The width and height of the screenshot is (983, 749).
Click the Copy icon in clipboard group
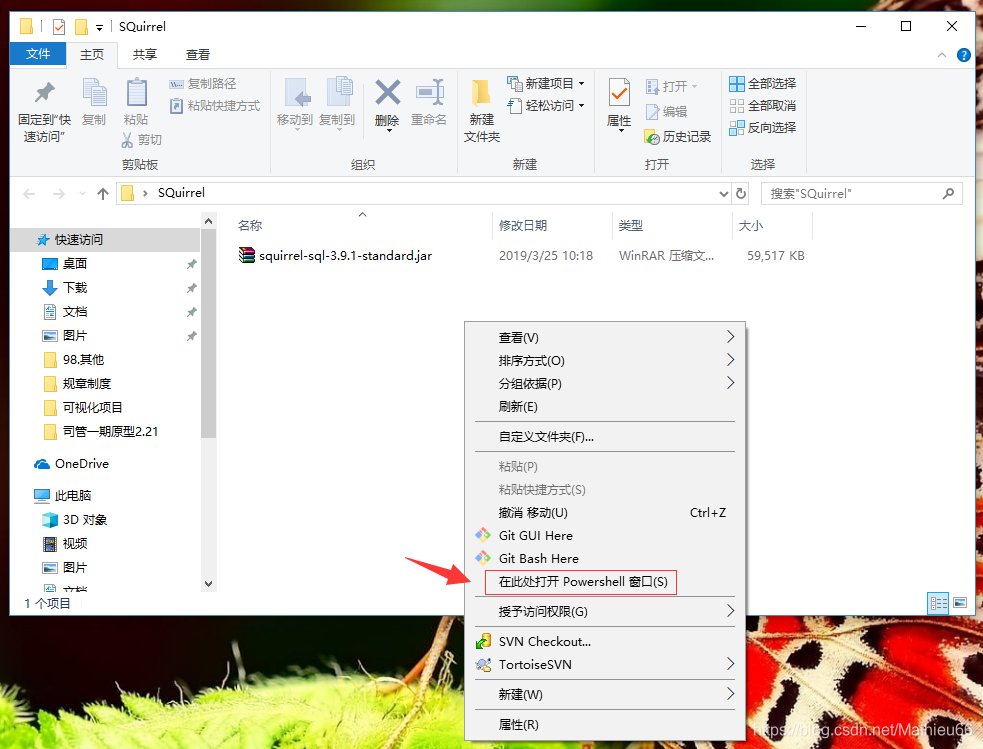(95, 93)
